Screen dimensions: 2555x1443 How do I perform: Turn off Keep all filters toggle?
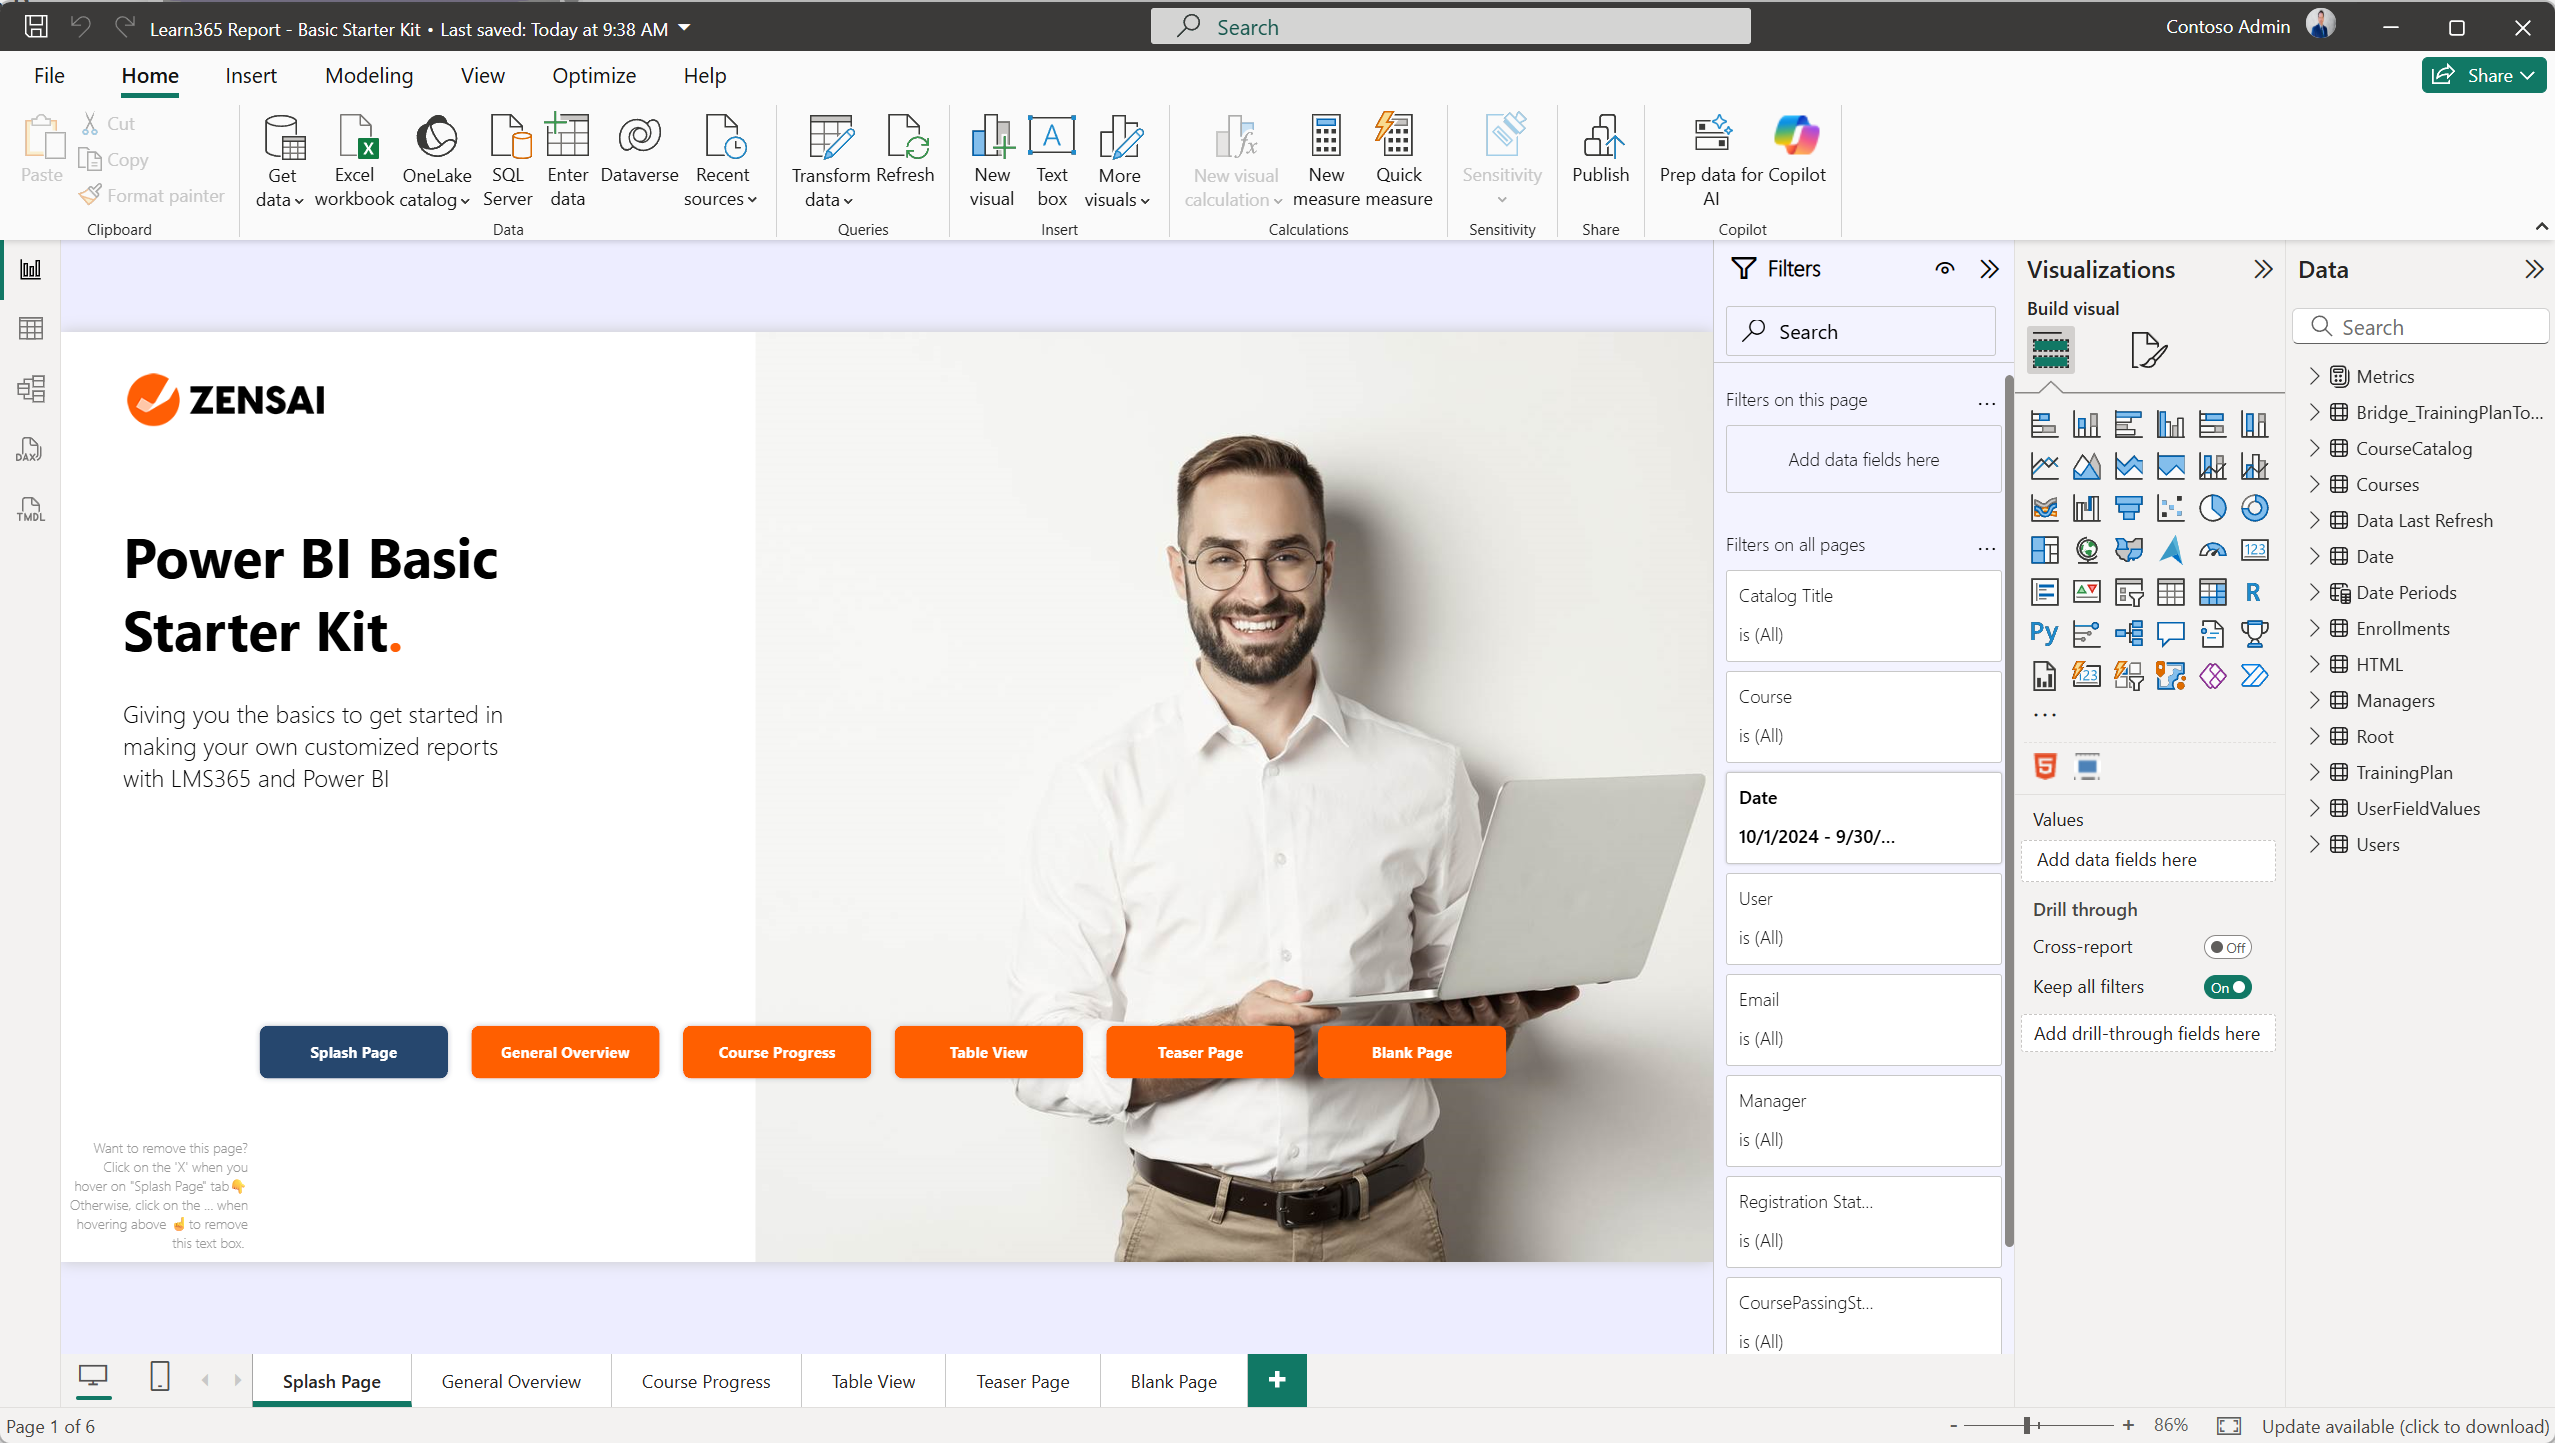tap(2227, 987)
